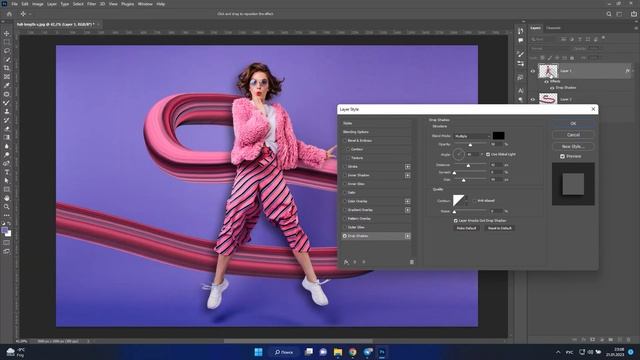Open the Layers panel menu

pyautogui.click(x=636, y=28)
